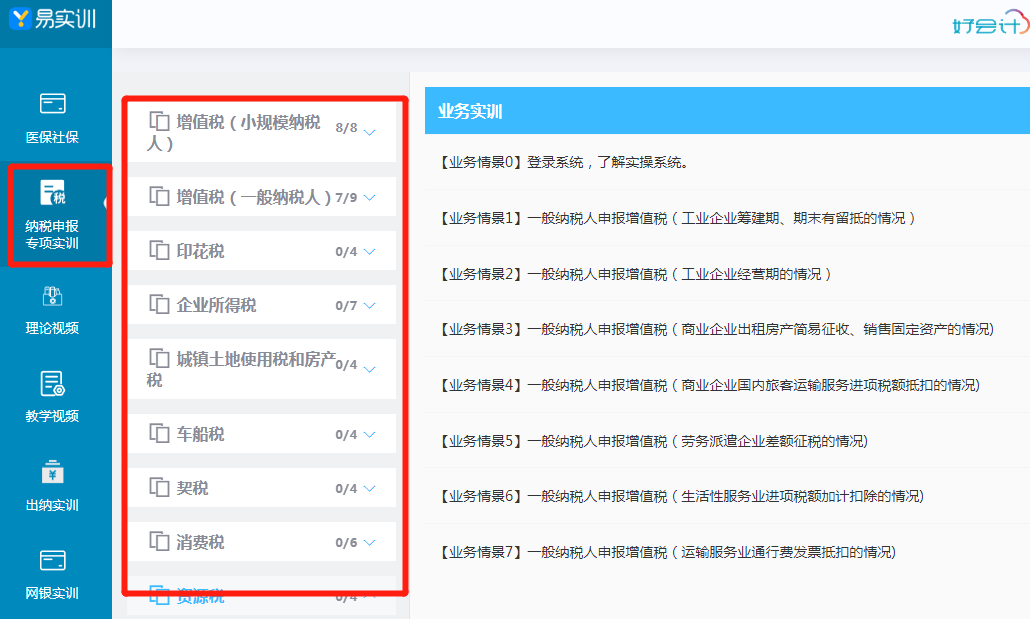
Task: Click copy icon beside 增值税（小规模纳税人）
Action: coord(159,122)
